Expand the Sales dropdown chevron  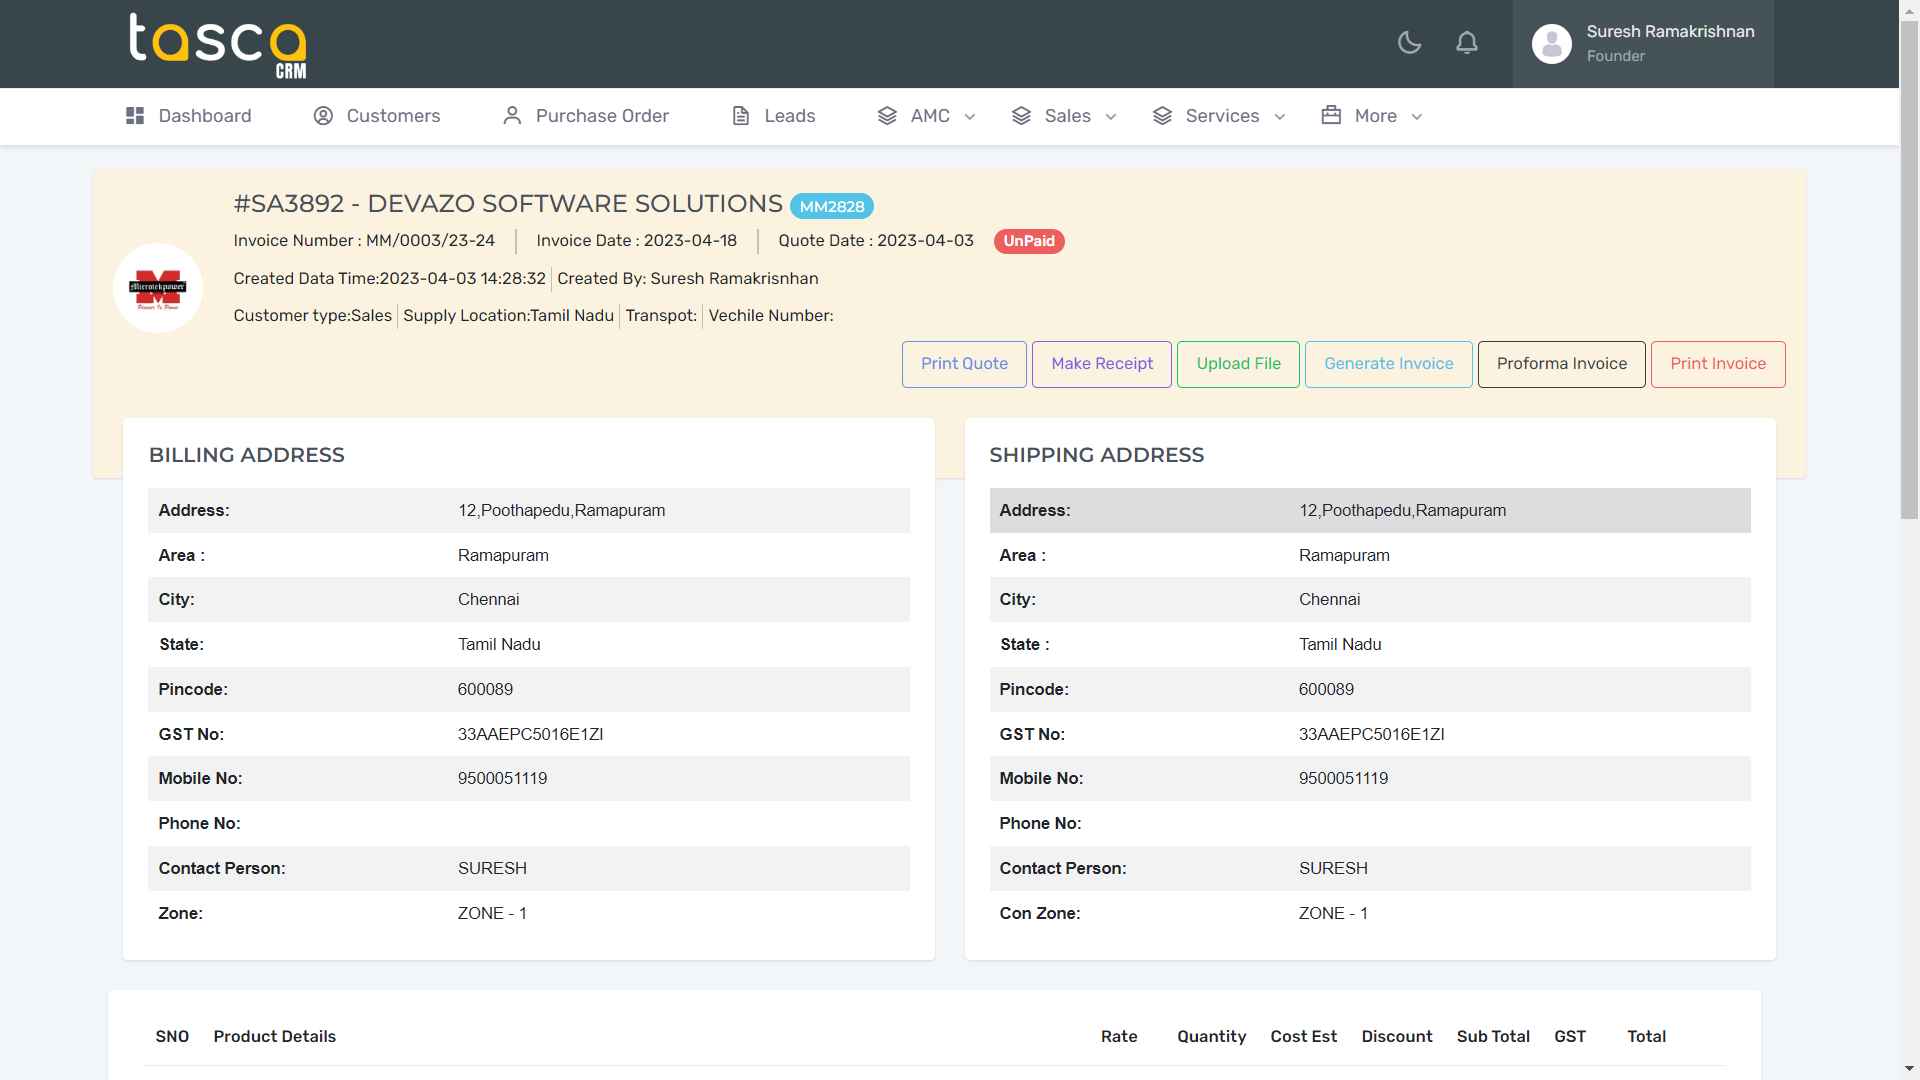(1111, 117)
